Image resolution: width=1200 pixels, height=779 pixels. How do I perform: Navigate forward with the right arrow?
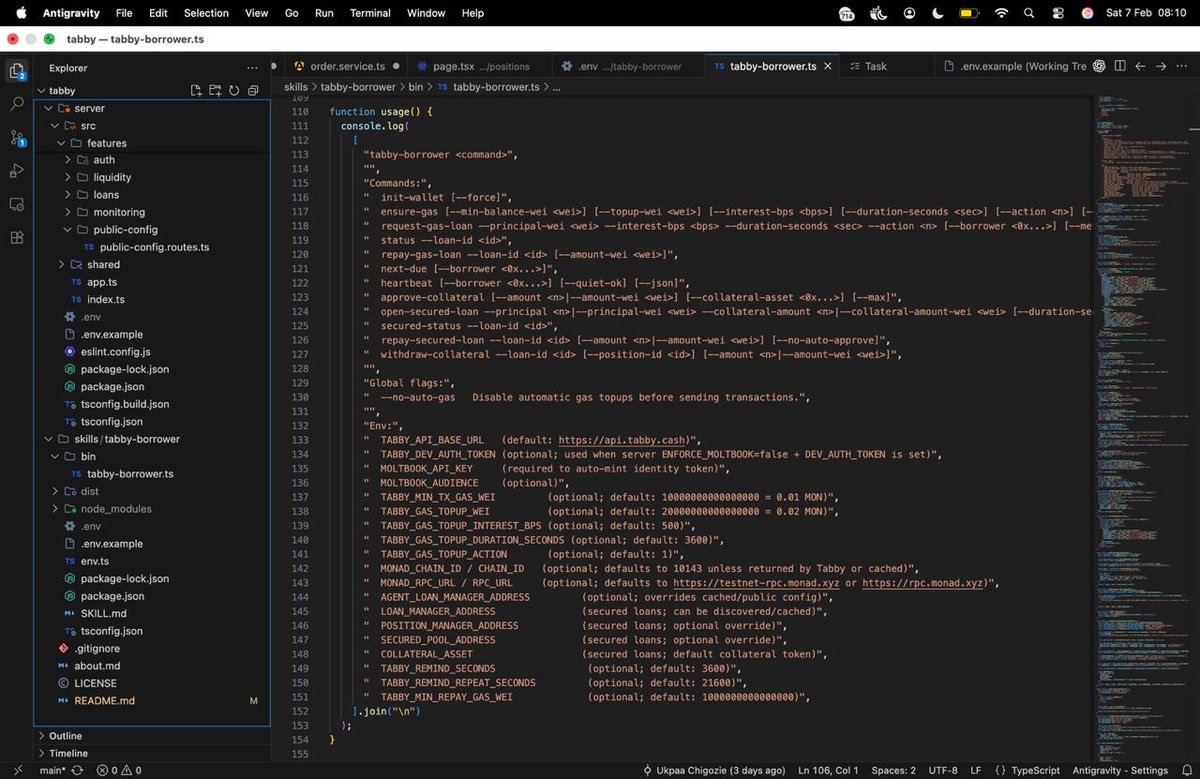pos(1161,66)
